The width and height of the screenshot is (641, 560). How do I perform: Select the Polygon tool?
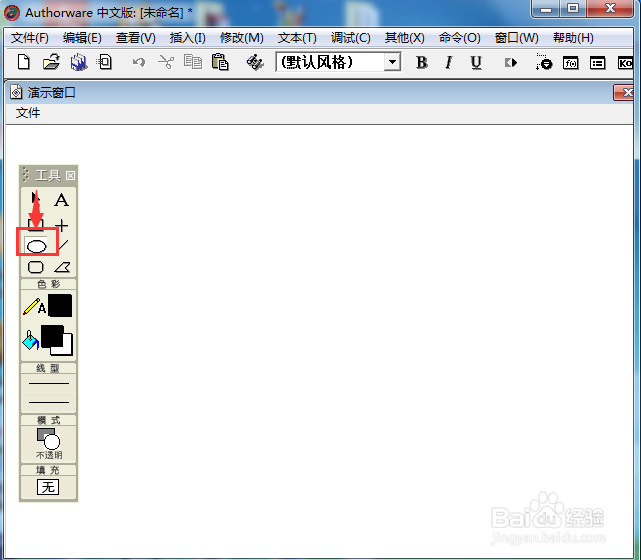point(63,267)
